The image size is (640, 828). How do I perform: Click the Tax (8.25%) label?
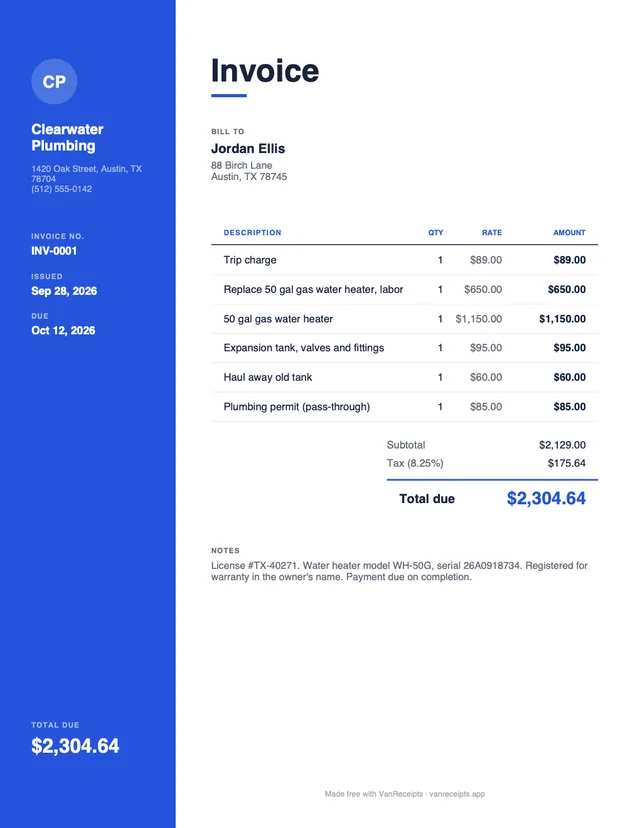pyautogui.click(x=415, y=463)
